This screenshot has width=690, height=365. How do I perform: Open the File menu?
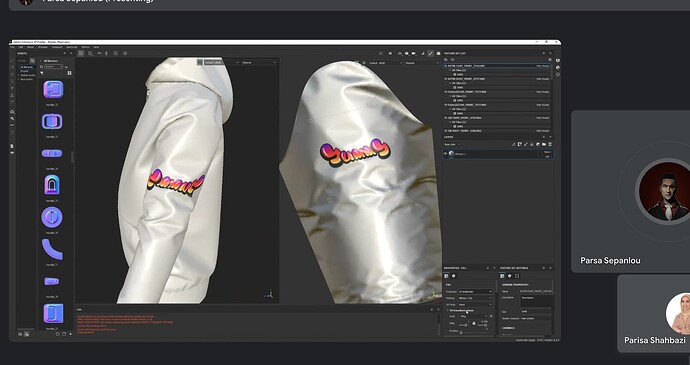coord(12,47)
